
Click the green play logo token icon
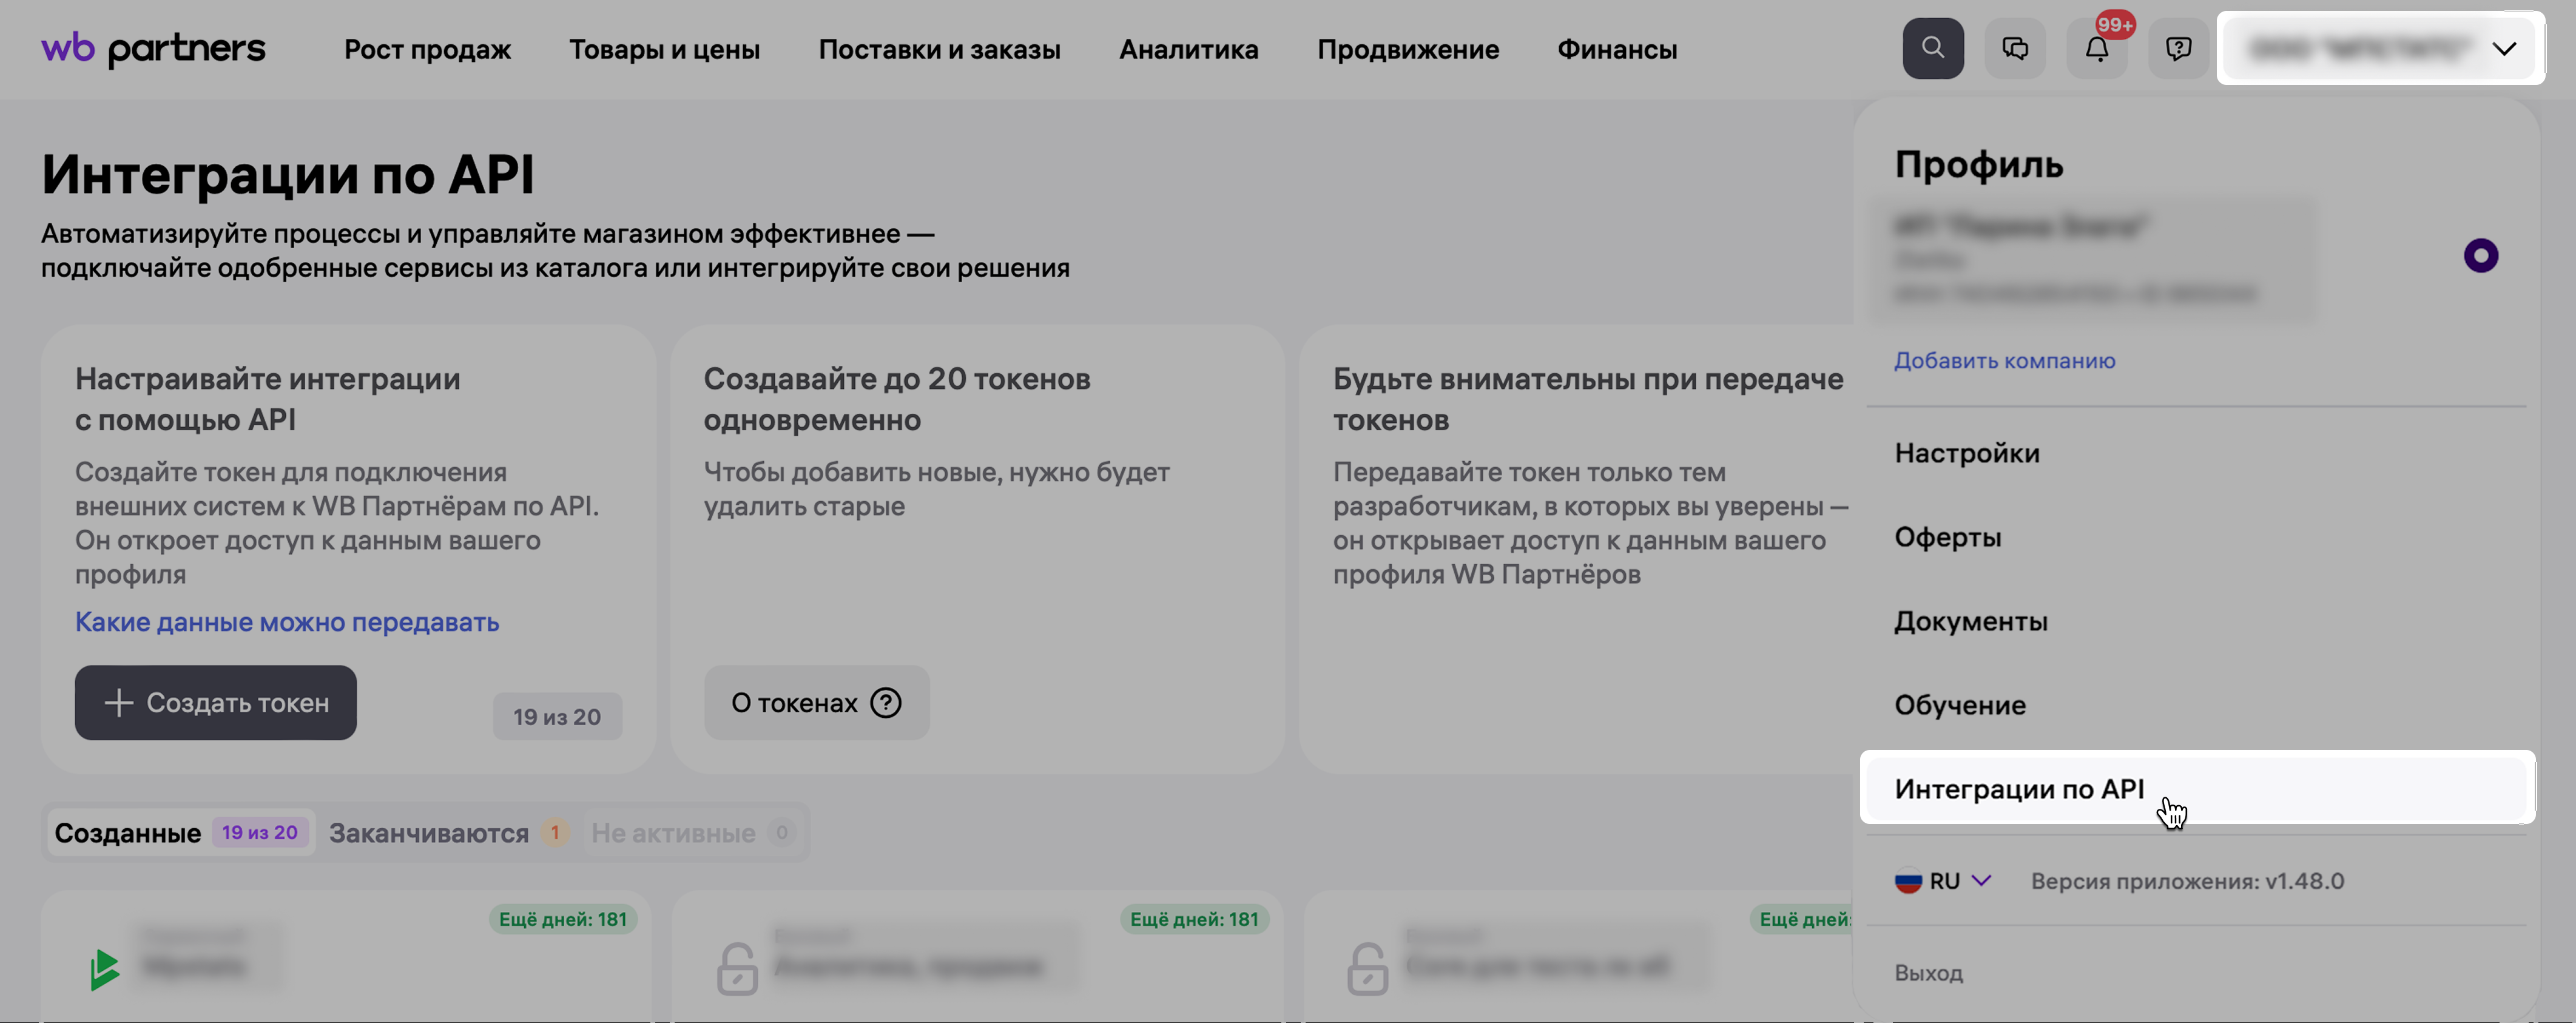[104, 969]
